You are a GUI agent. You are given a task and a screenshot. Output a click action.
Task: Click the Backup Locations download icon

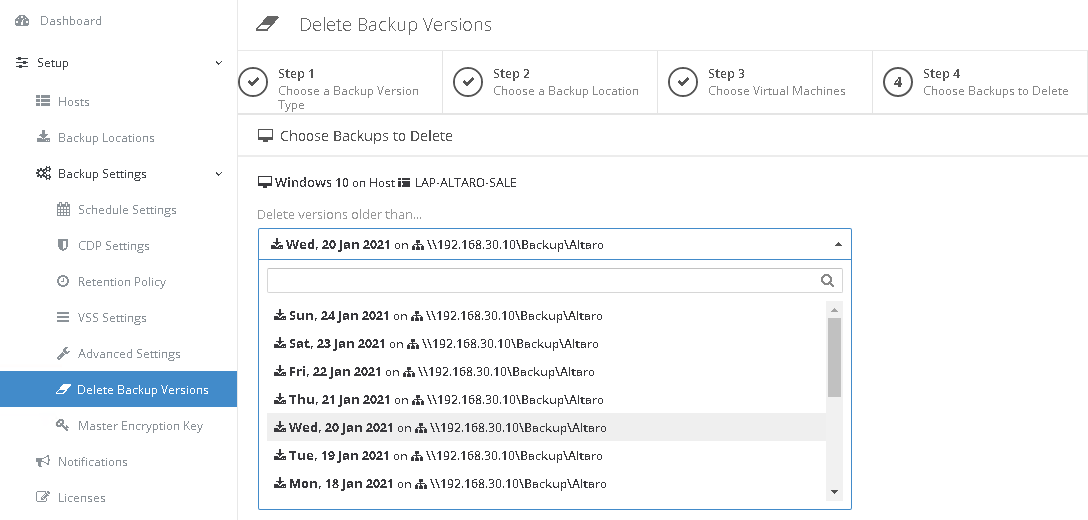(43, 138)
